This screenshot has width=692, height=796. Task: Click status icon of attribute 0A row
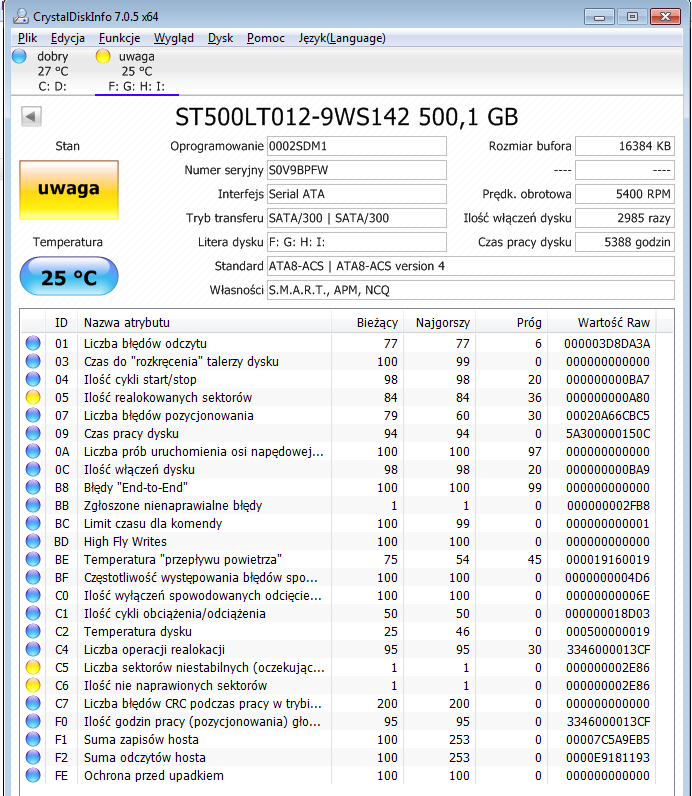pos(33,451)
